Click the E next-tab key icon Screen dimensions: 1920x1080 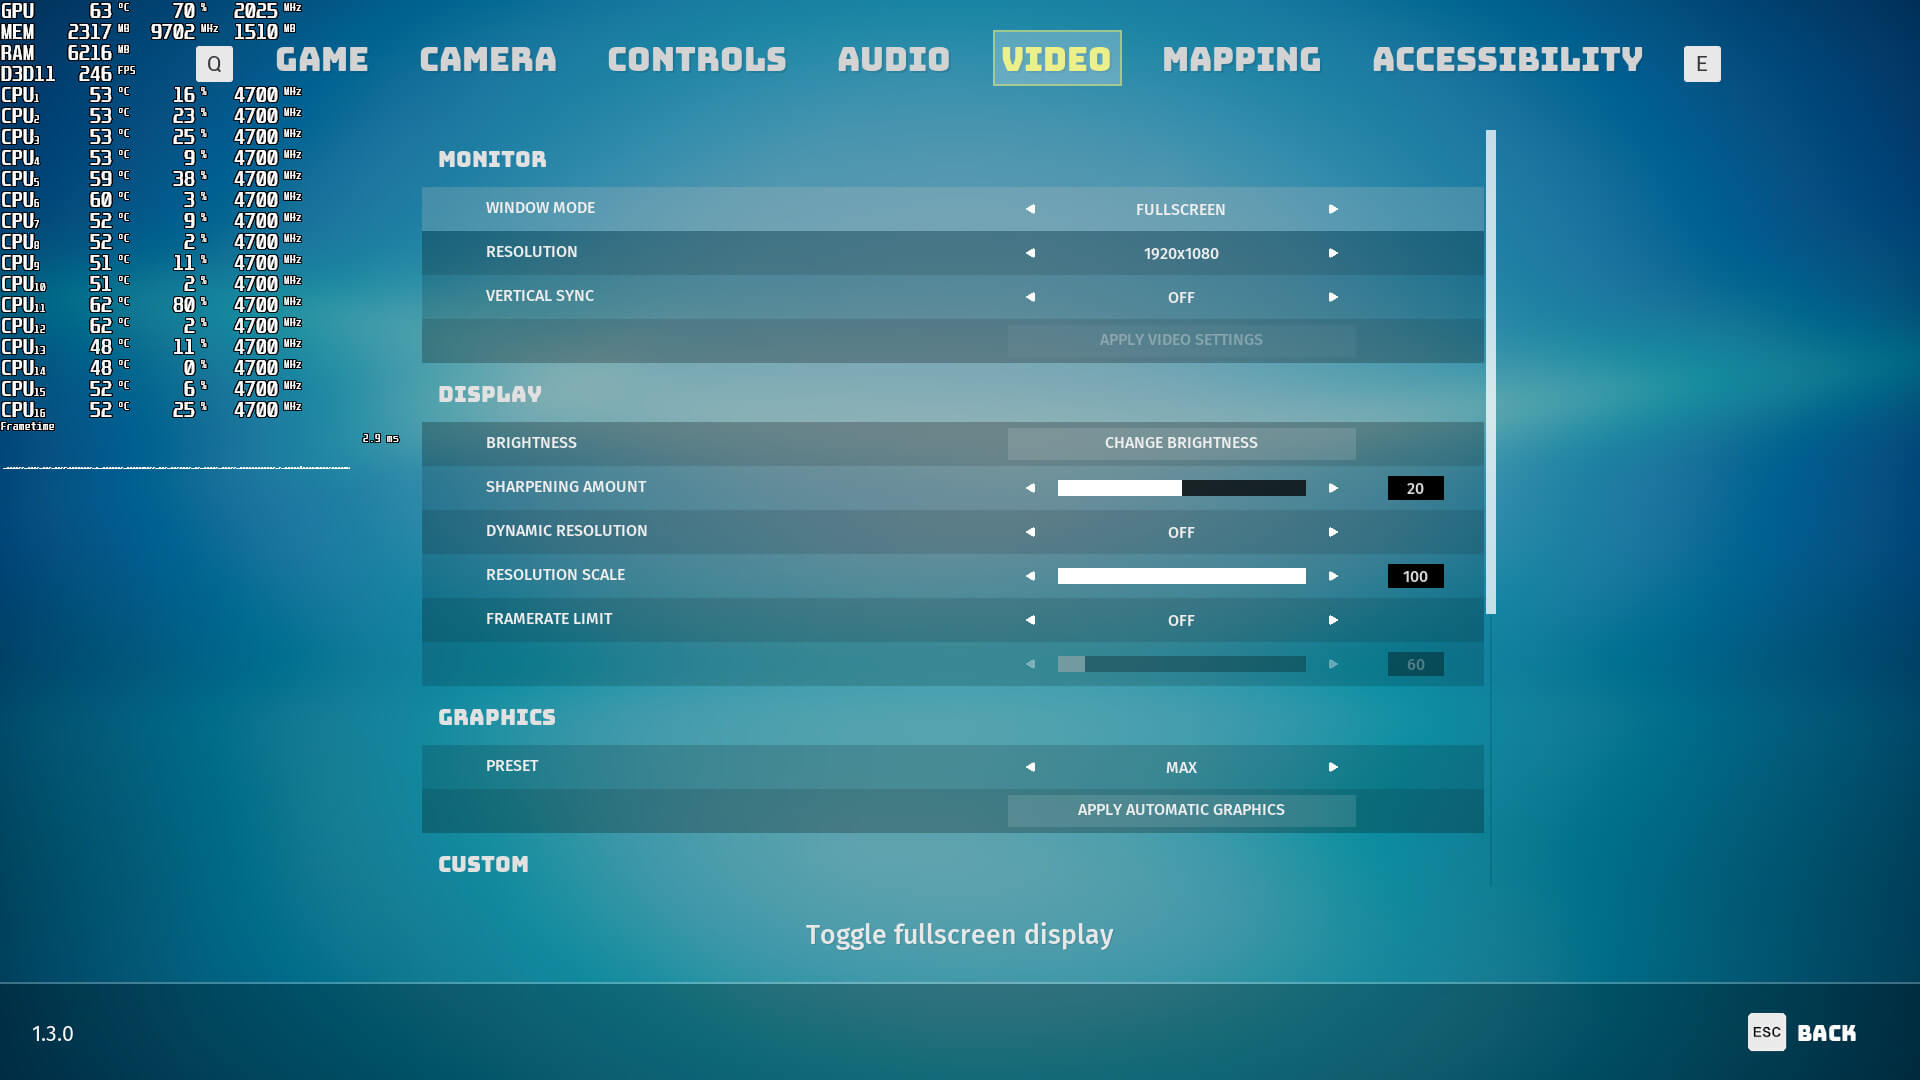pos(1701,64)
